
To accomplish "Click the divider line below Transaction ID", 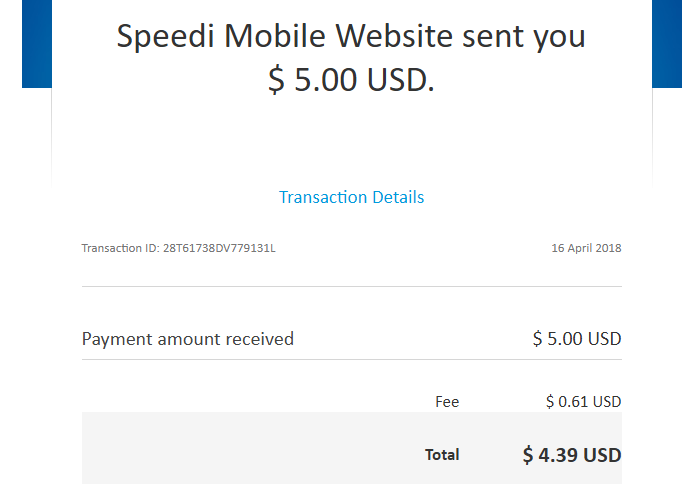I will [x=352, y=286].
